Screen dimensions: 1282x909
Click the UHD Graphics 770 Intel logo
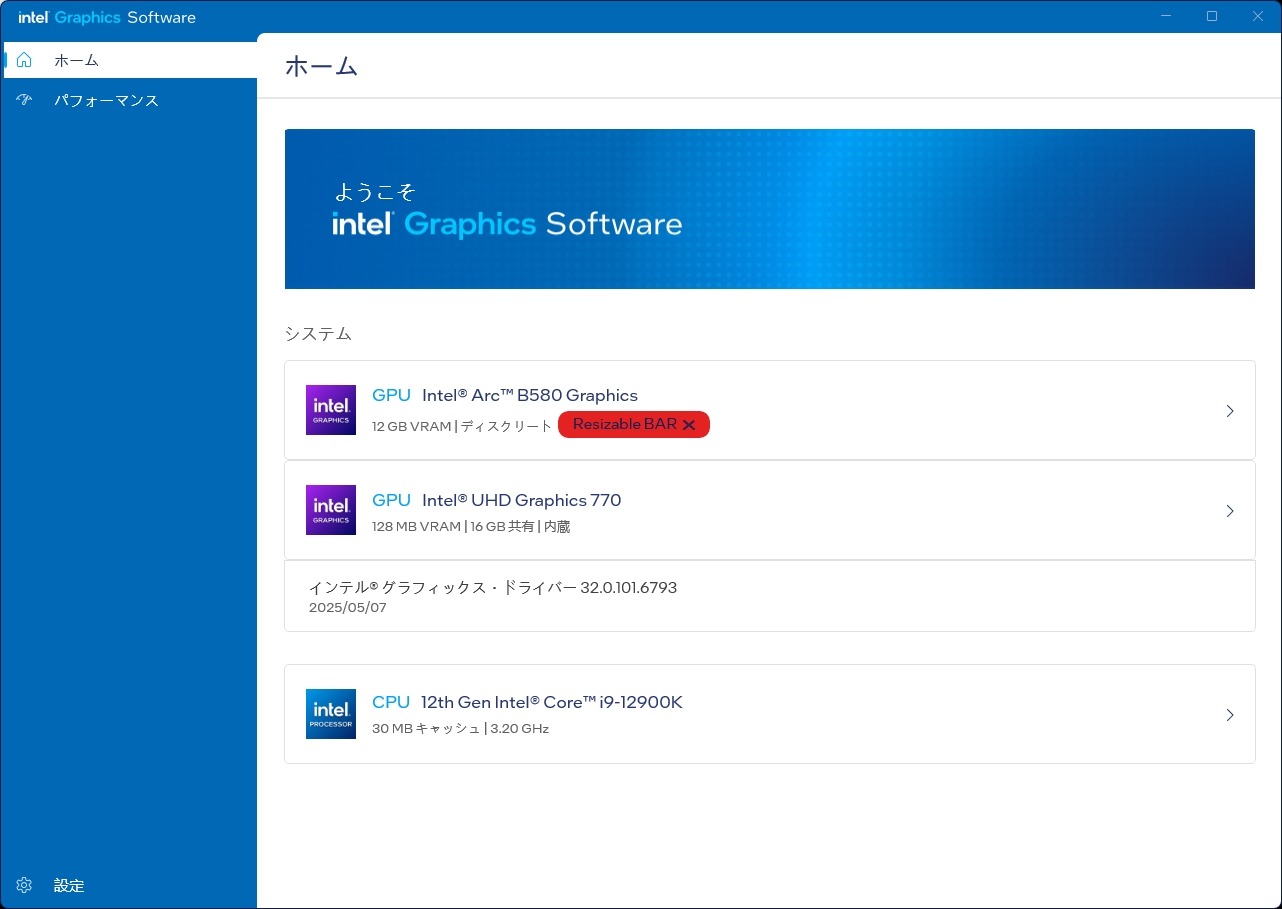331,510
